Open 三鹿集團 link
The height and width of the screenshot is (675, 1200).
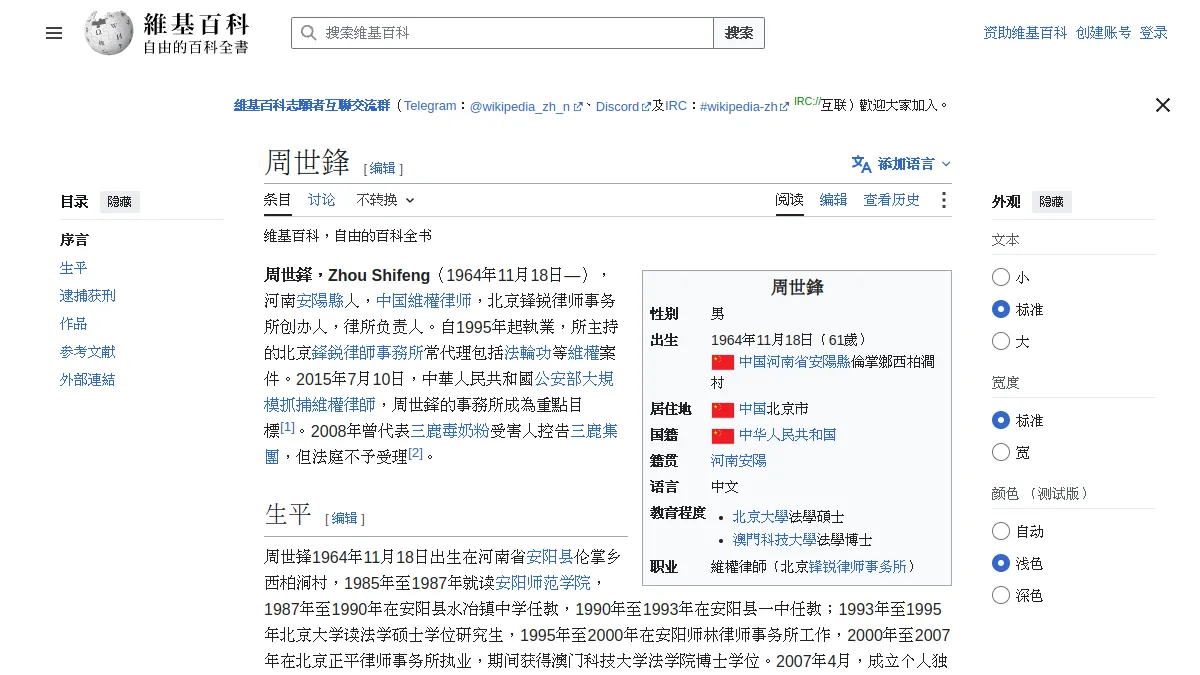point(441,443)
